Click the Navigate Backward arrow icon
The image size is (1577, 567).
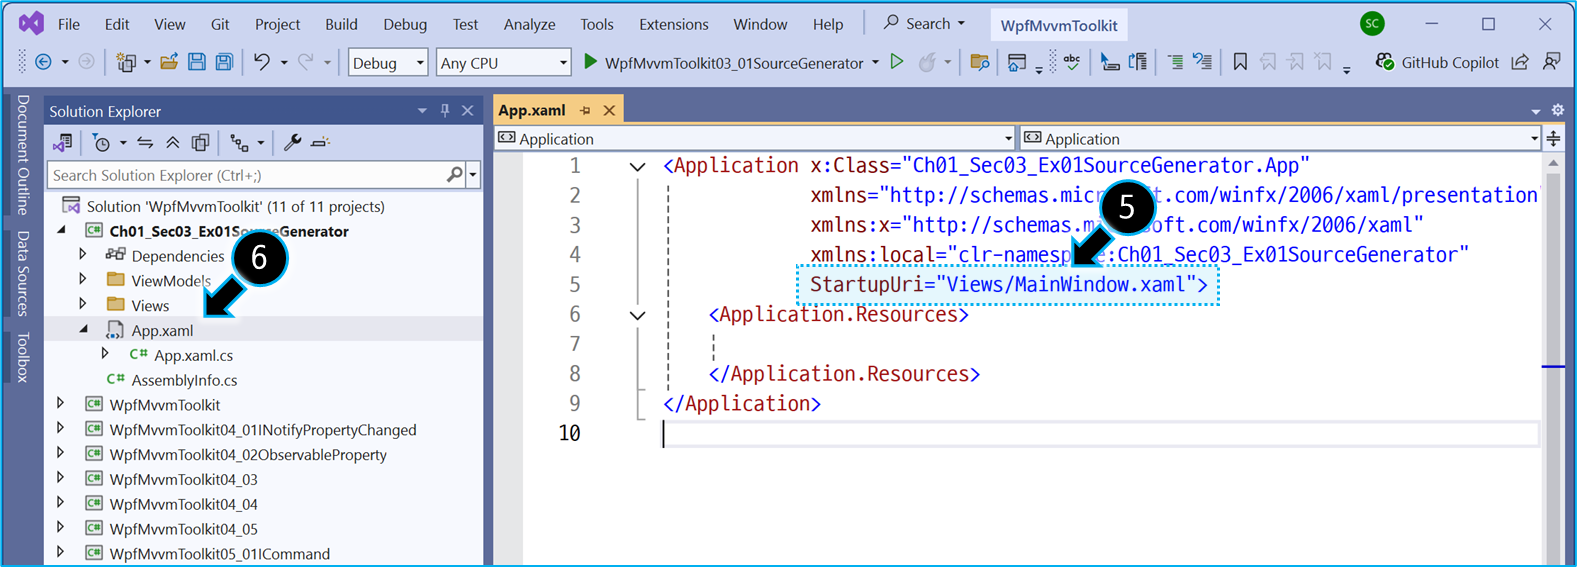point(43,62)
